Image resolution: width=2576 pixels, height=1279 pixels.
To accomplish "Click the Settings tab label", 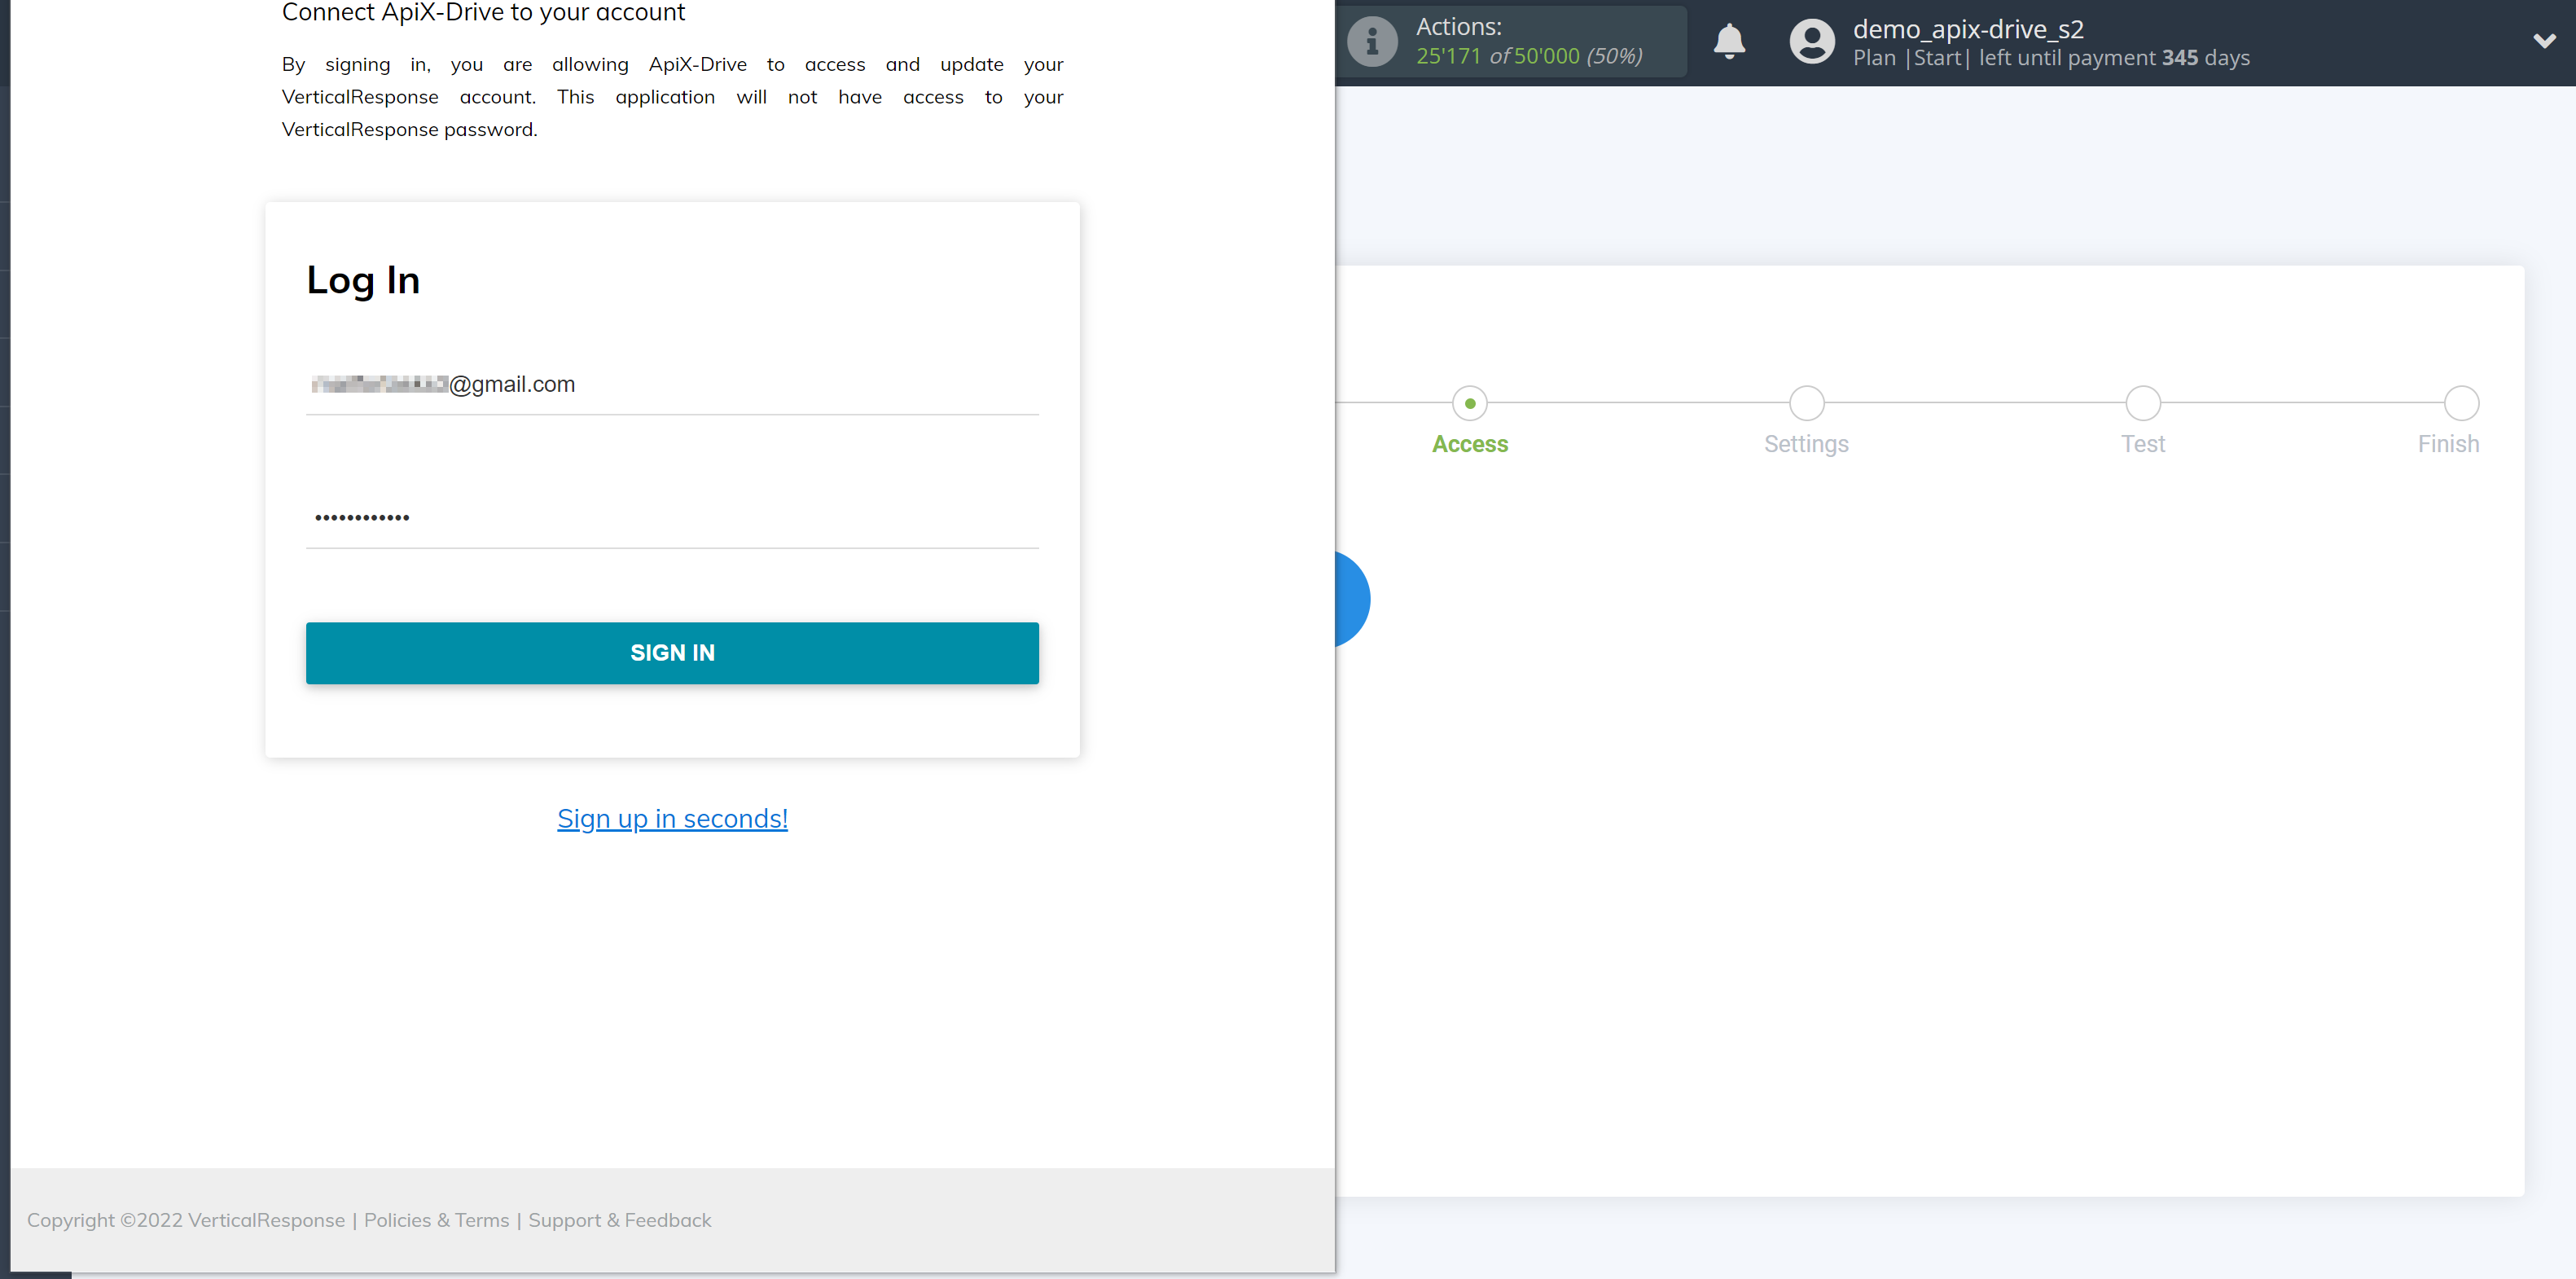I will pos(1806,442).
